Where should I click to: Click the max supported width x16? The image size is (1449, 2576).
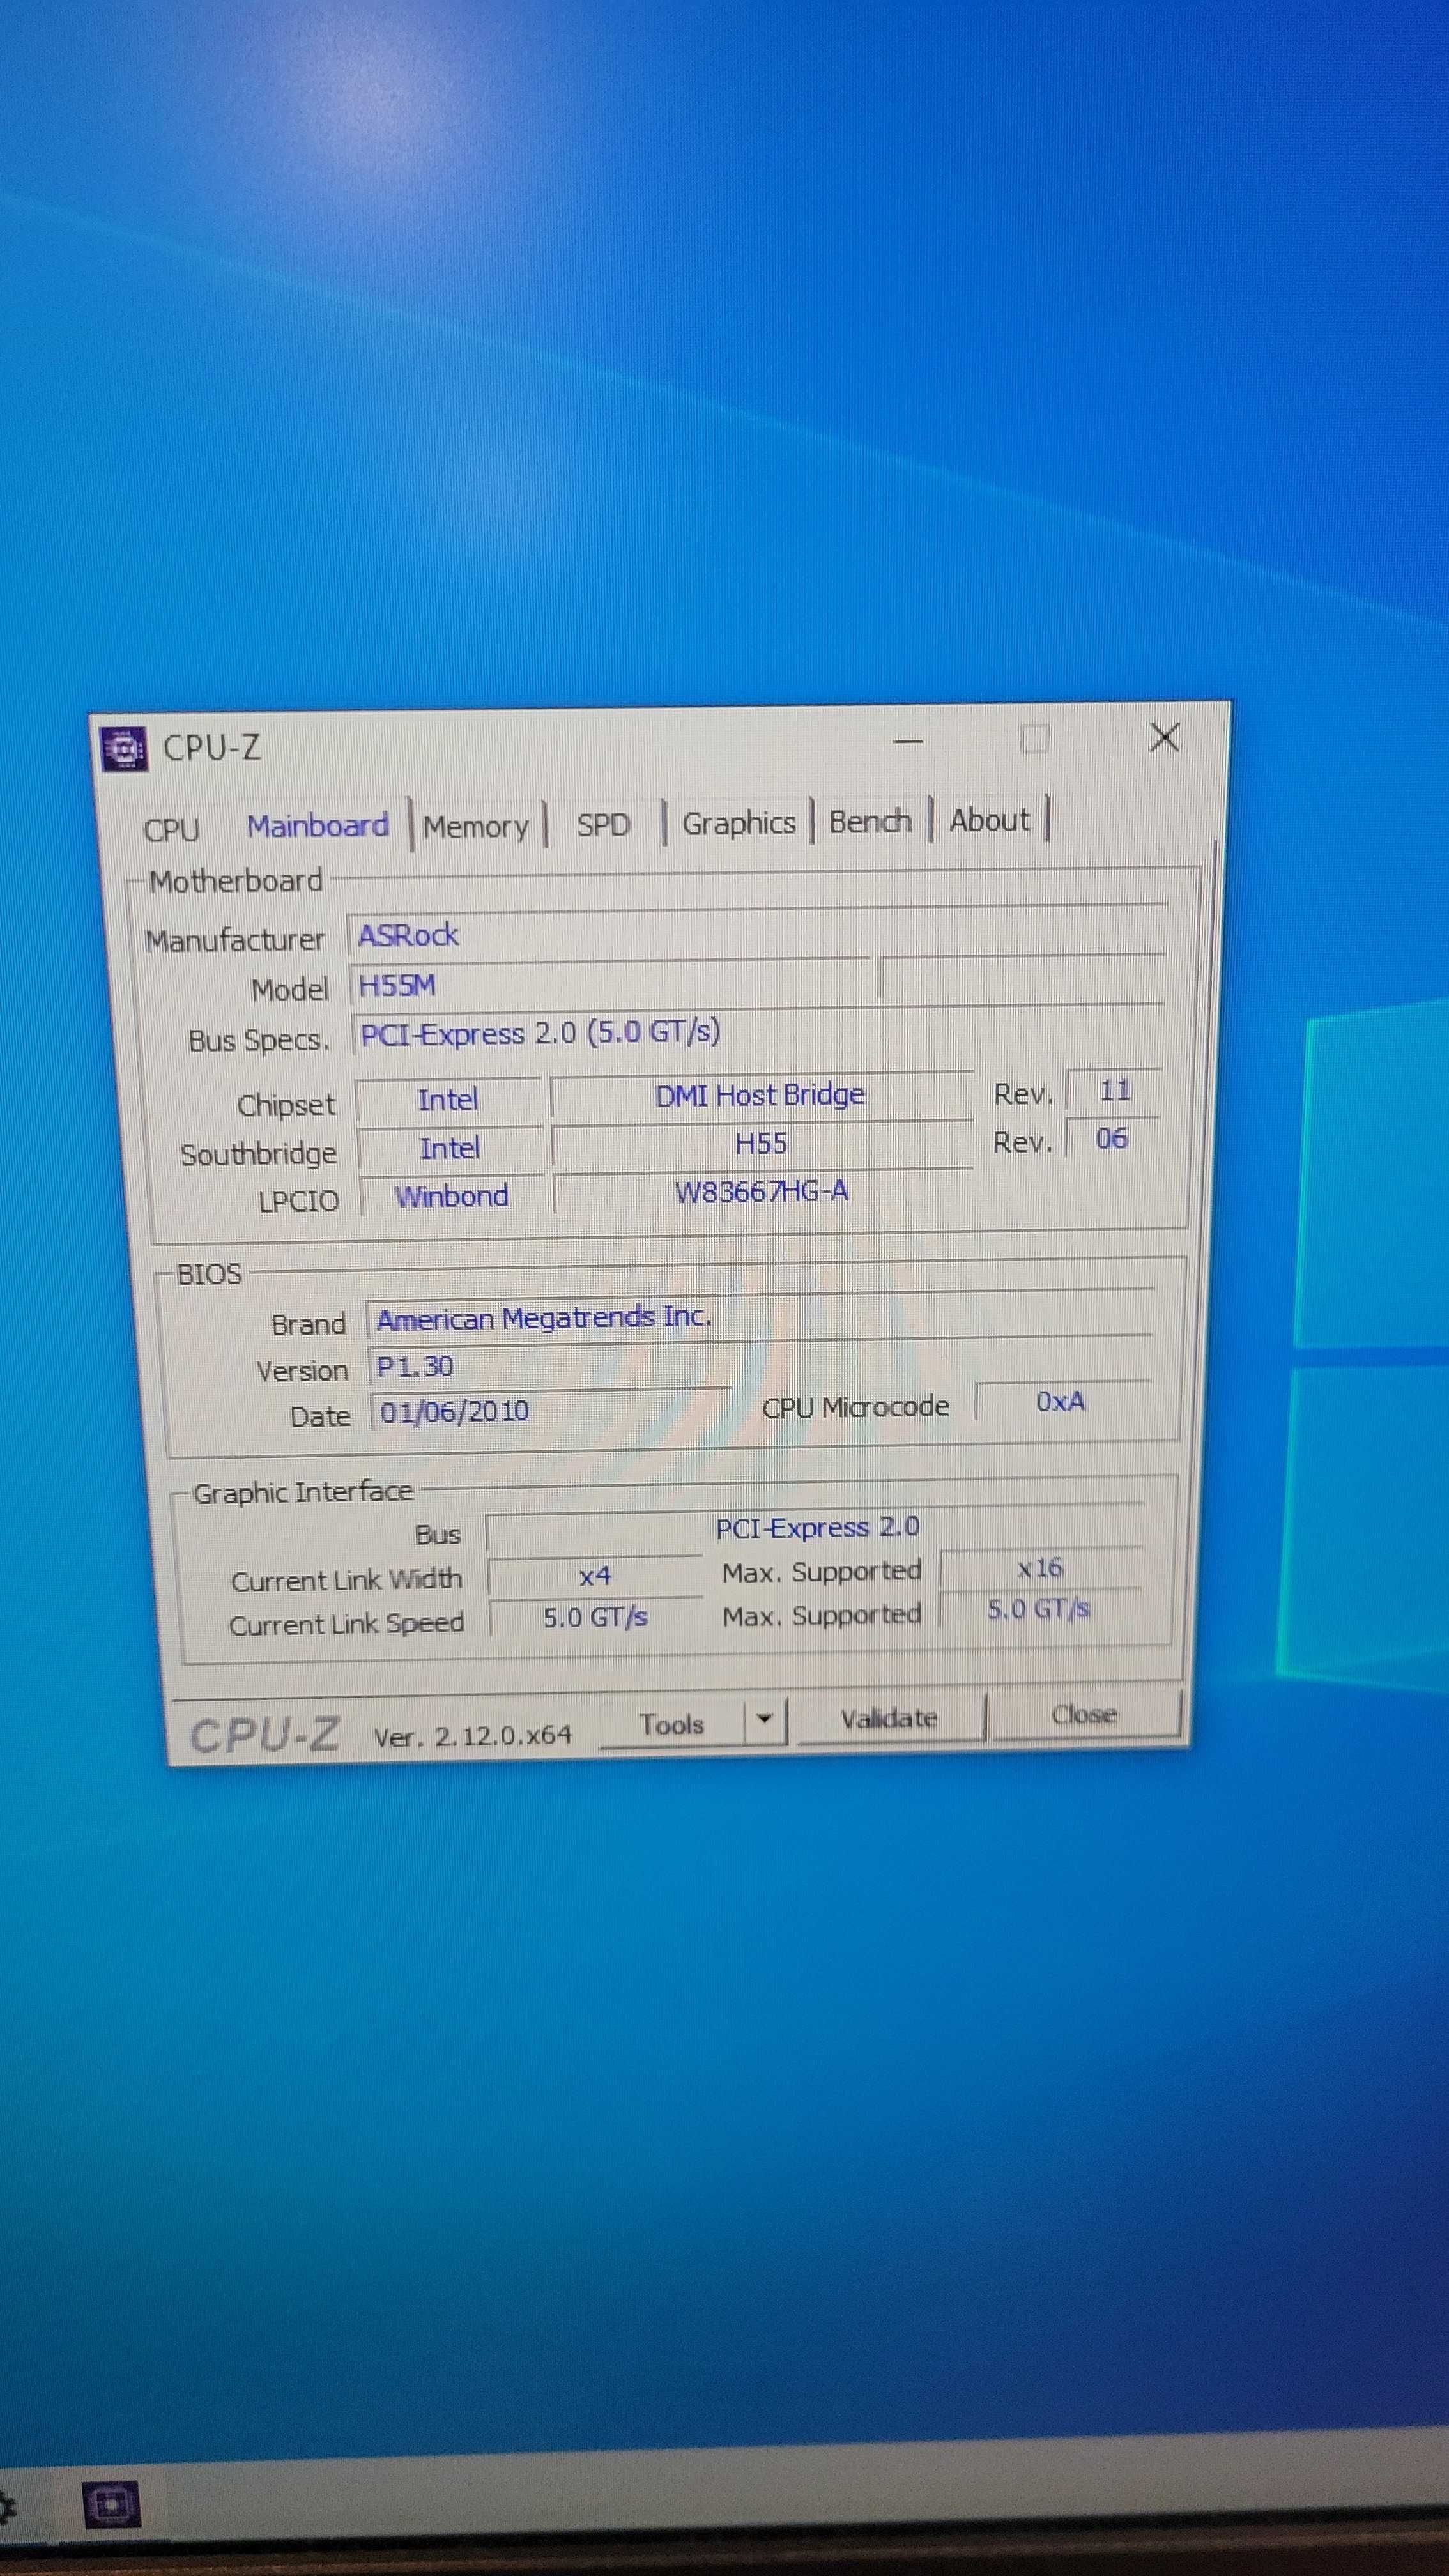point(1040,1568)
